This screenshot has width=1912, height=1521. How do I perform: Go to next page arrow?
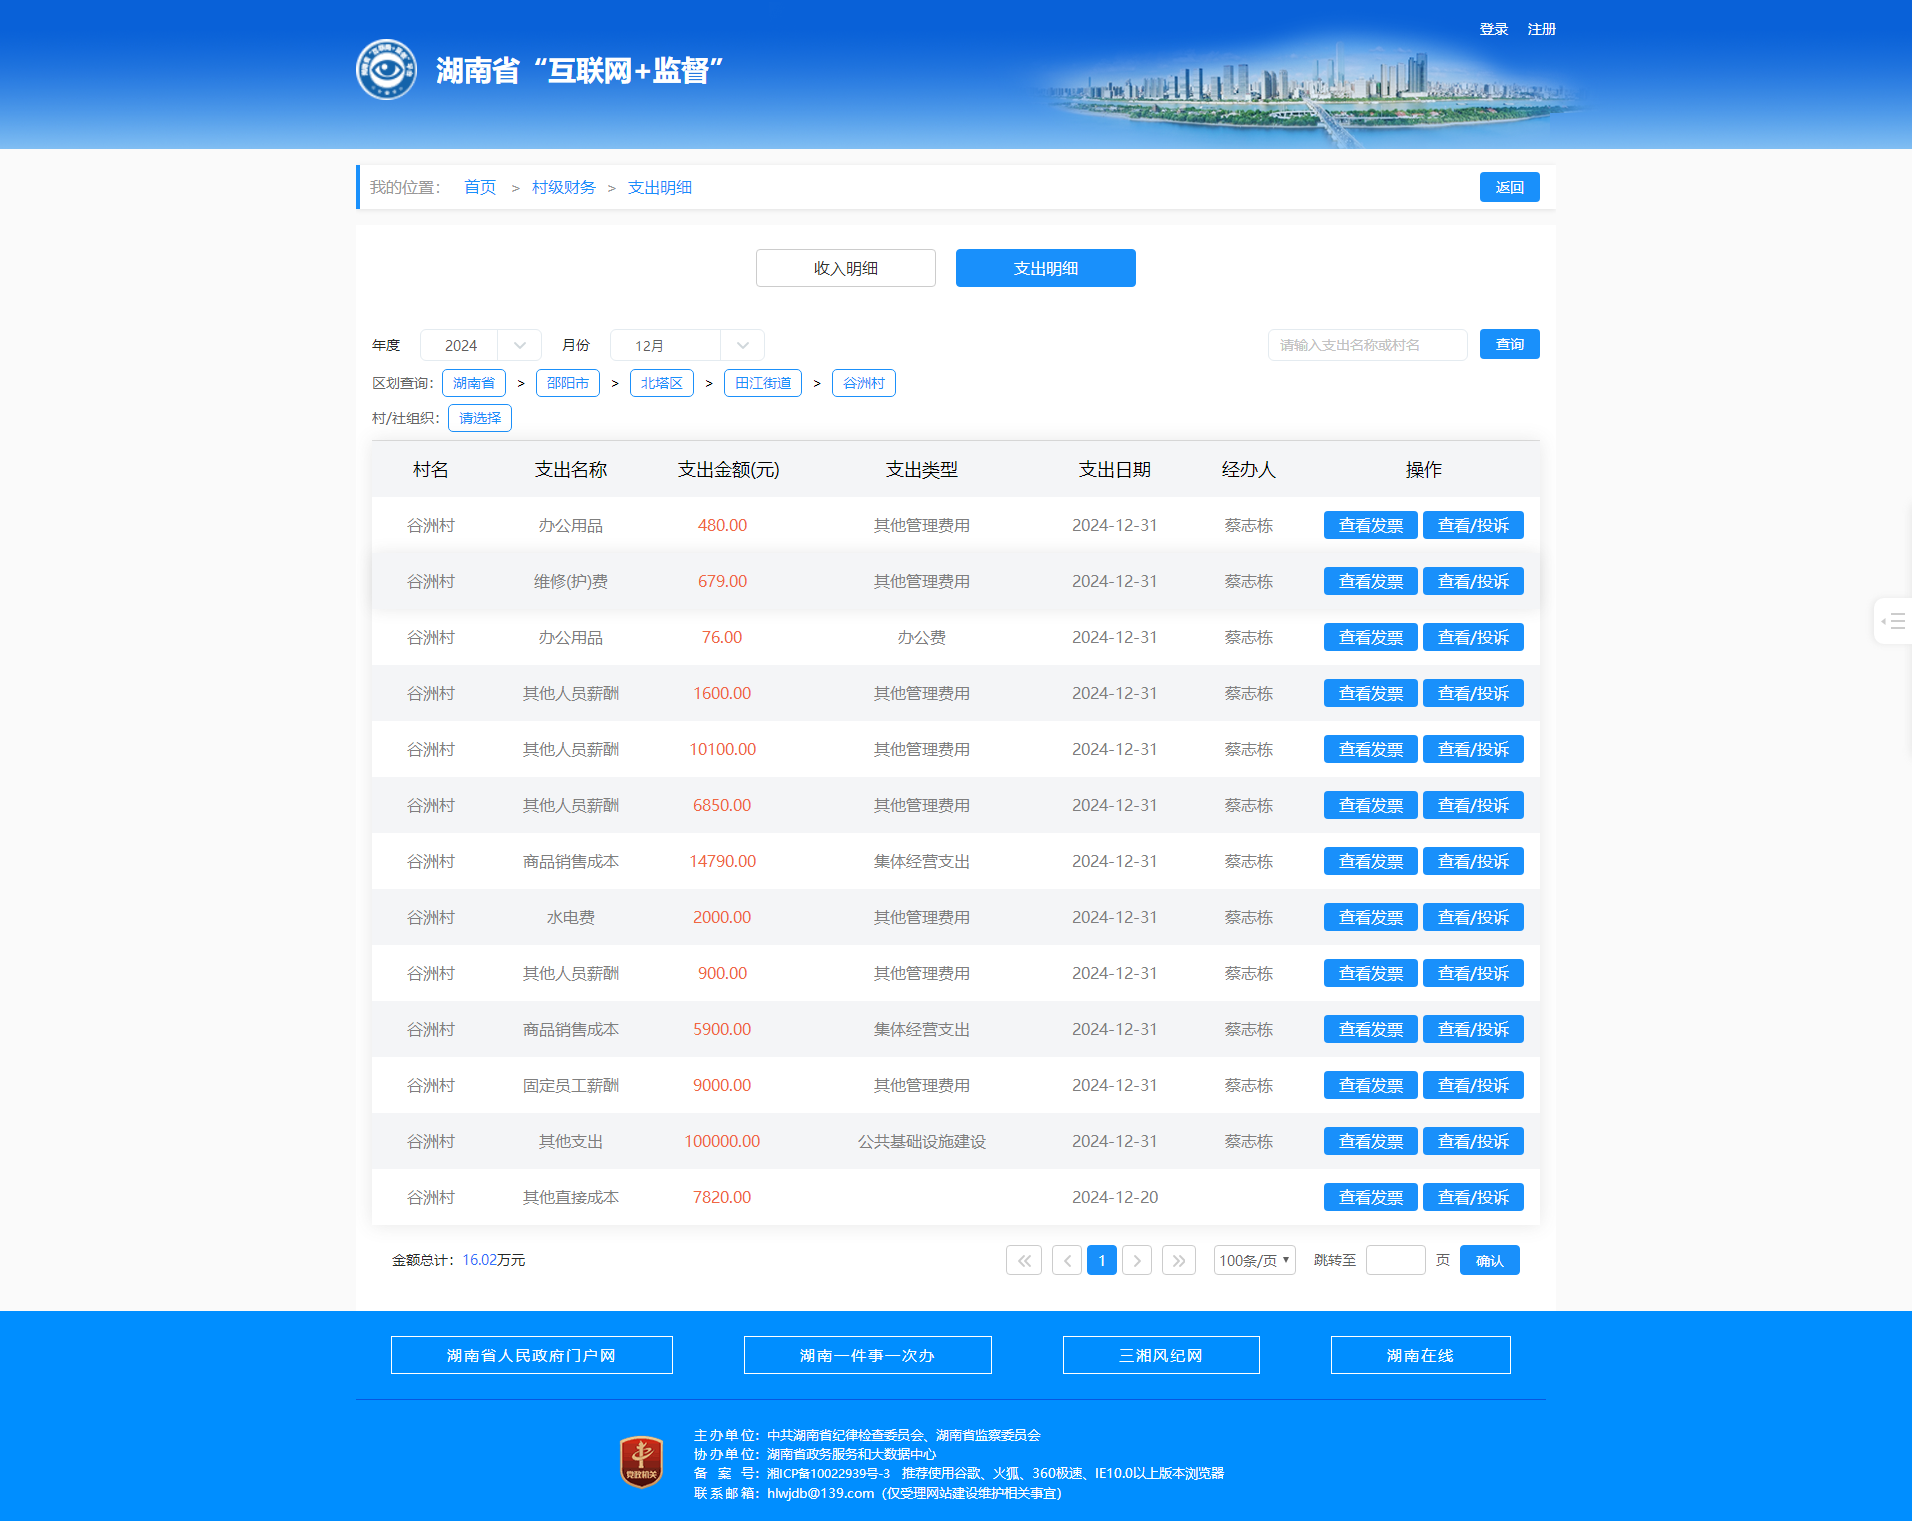[1137, 1260]
